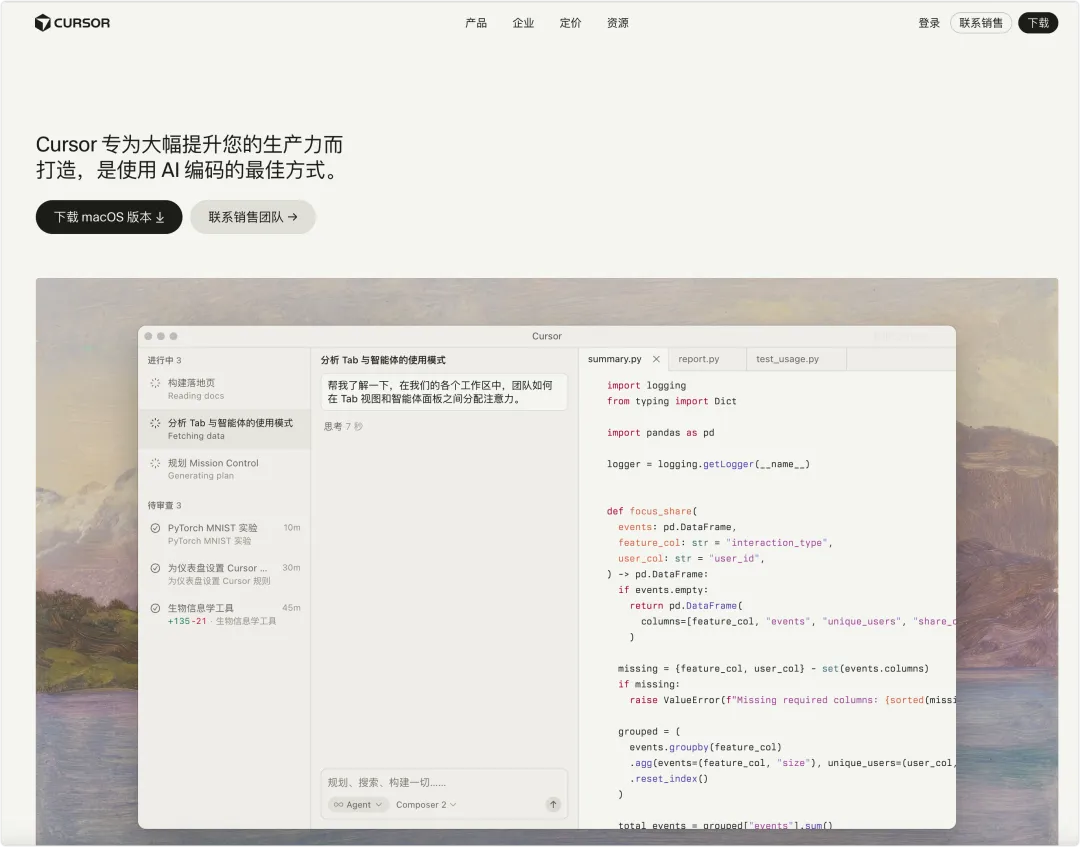Click checkmark icon beside 为仪表盘设置 Cursor

click(155, 568)
